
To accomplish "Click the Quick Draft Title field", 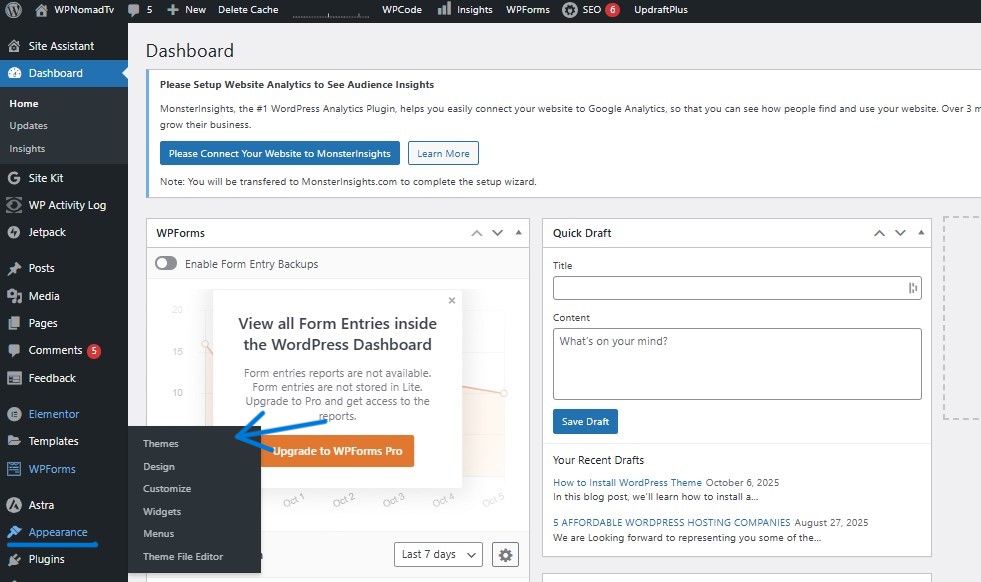I will [729, 288].
